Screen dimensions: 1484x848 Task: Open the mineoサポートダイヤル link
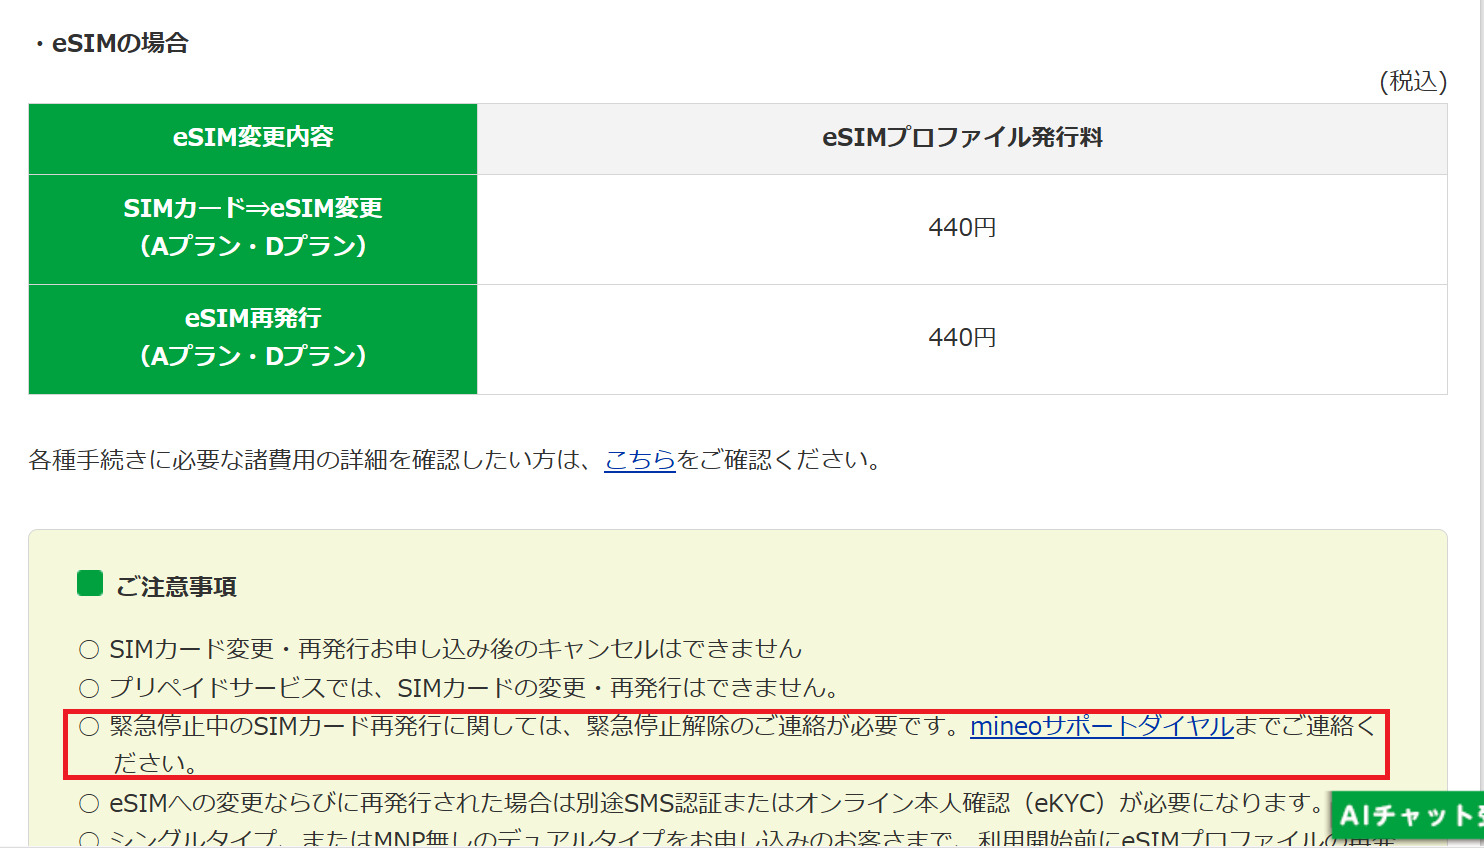click(x=1101, y=726)
